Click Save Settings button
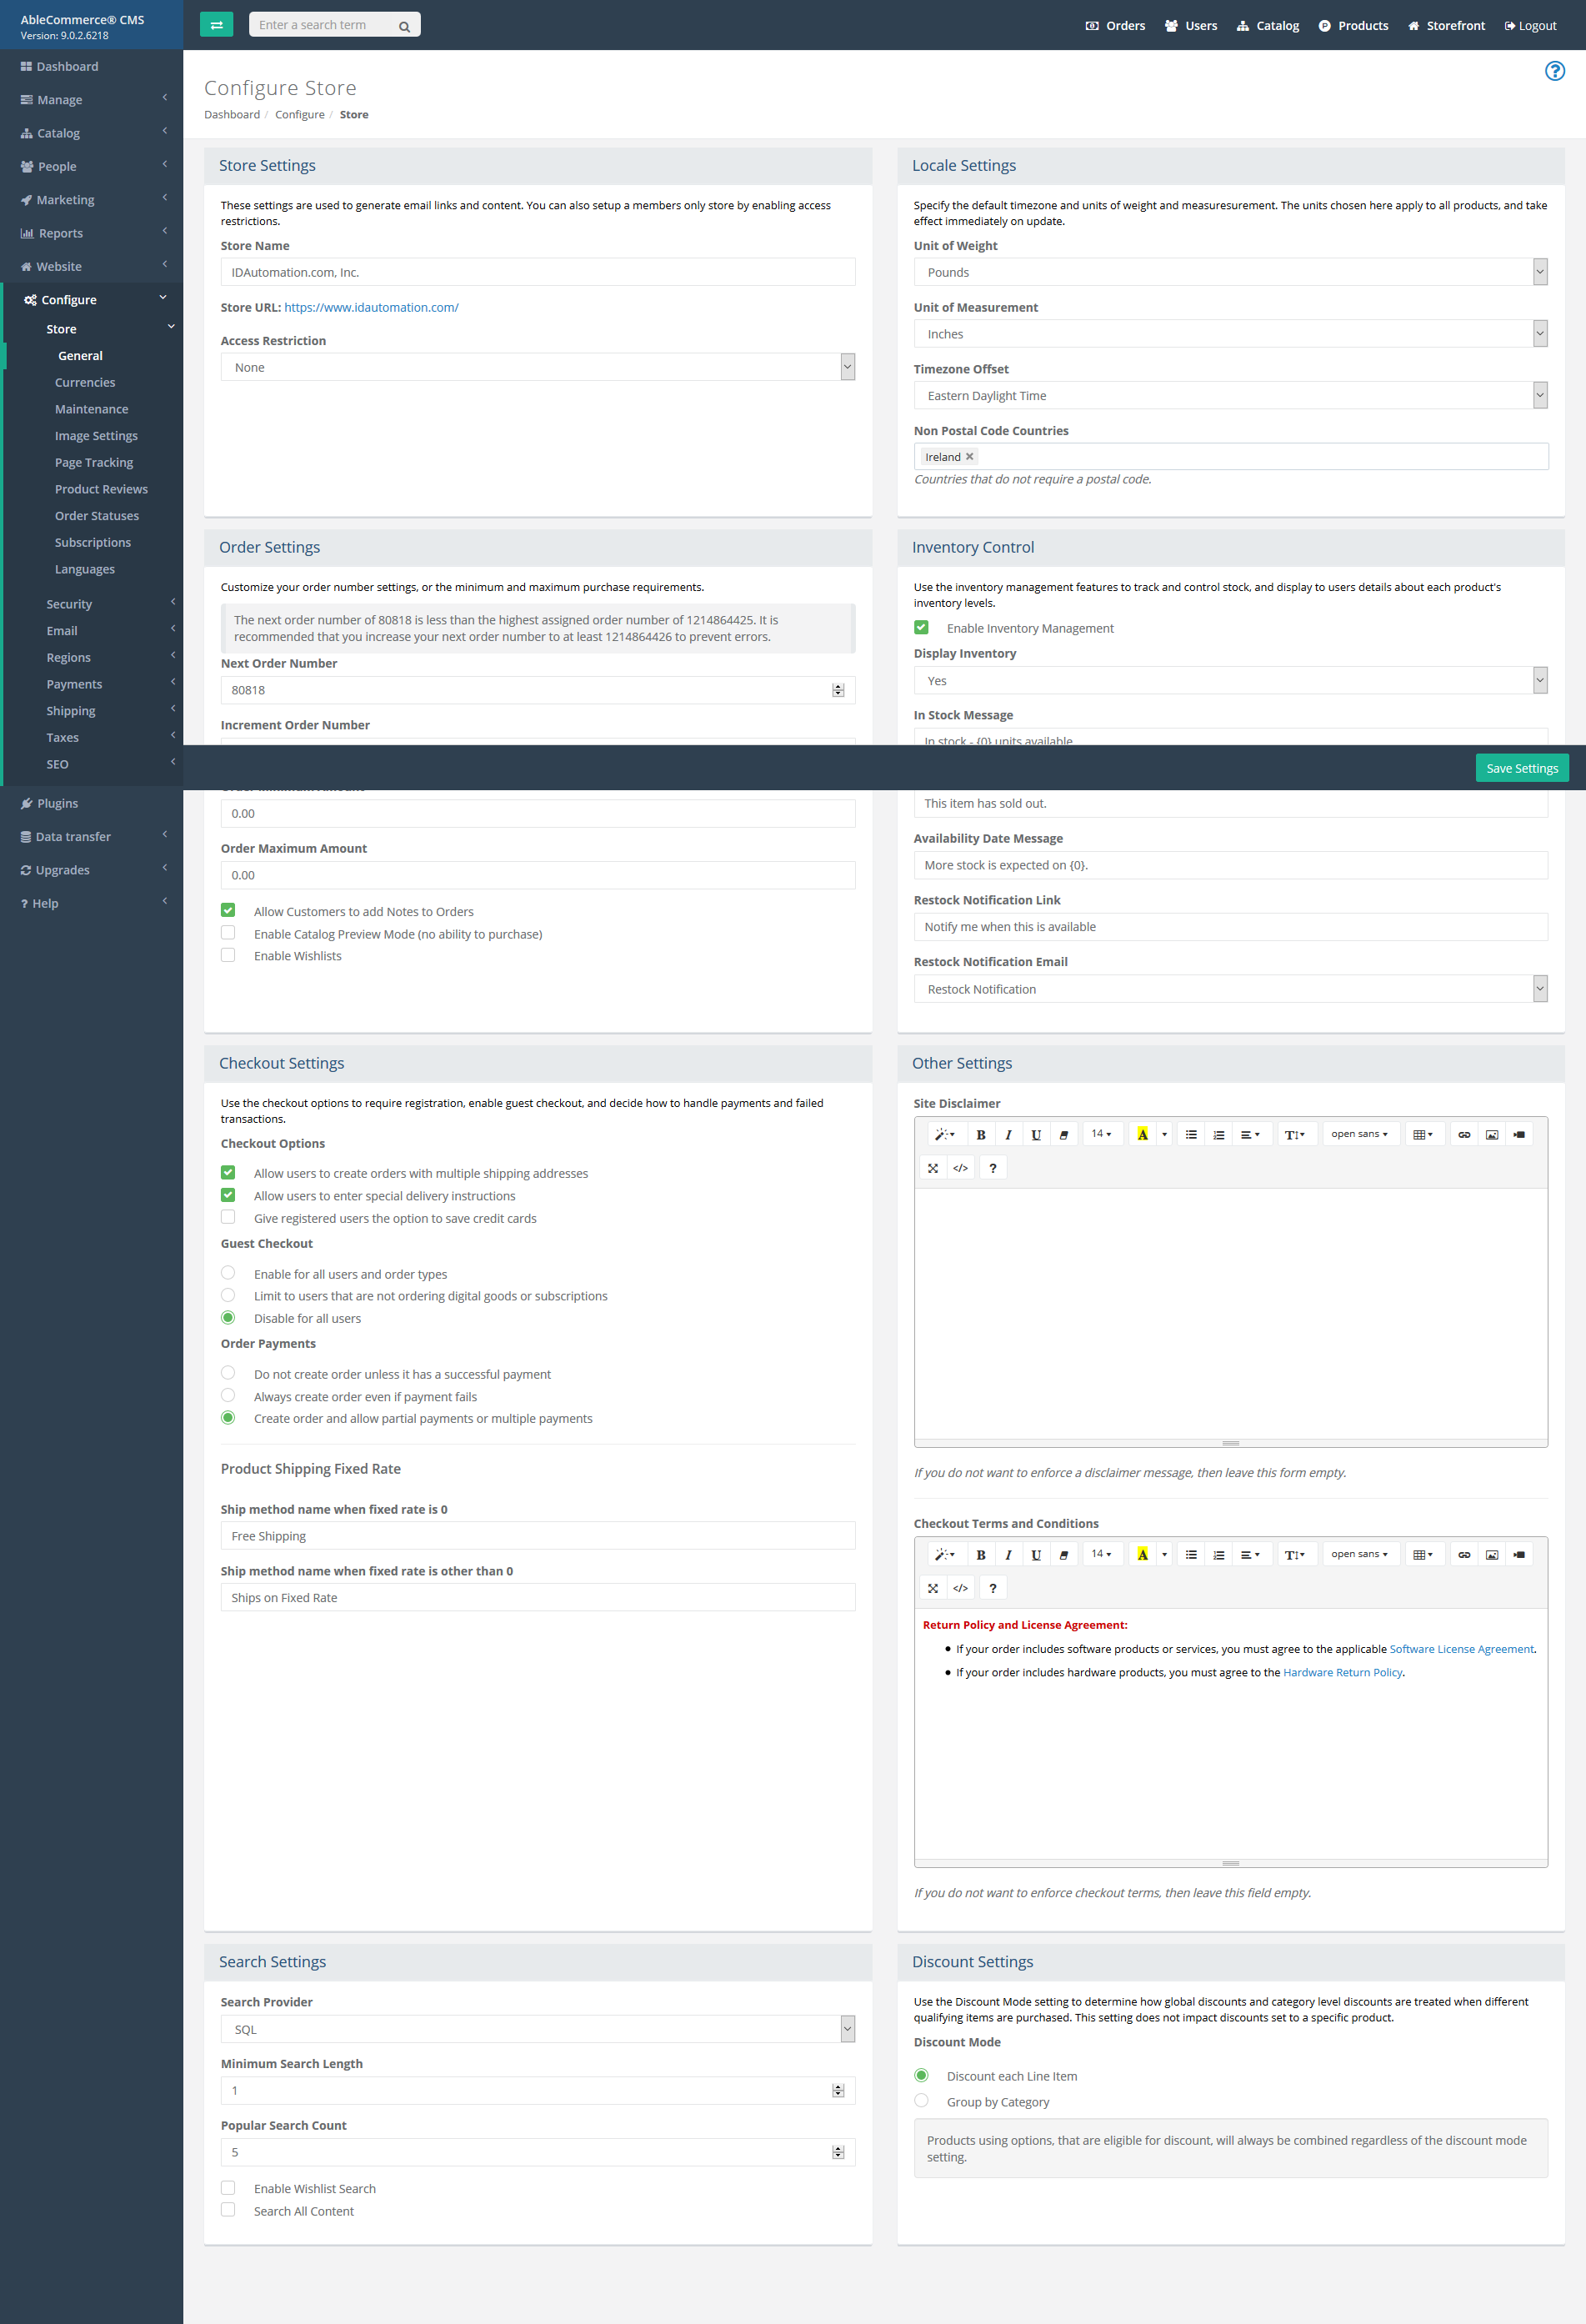1586x2324 pixels. coord(1522,768)
